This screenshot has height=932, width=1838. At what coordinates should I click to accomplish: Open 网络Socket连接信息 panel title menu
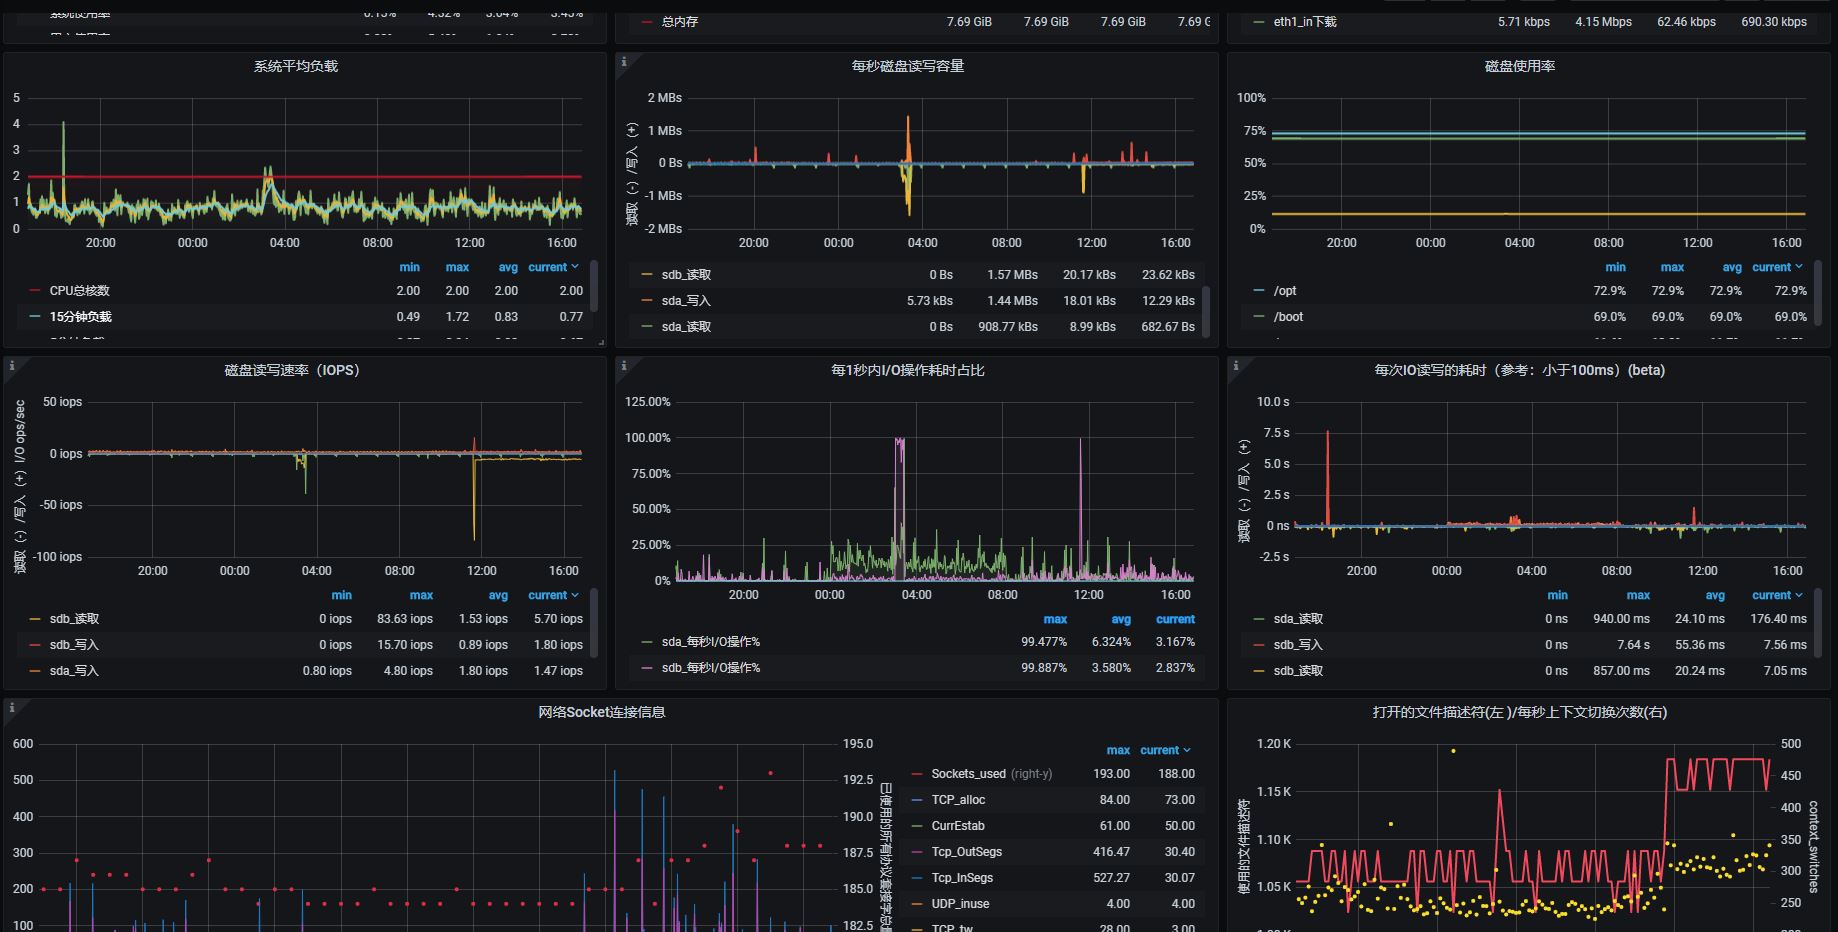(x=602, y=712)
